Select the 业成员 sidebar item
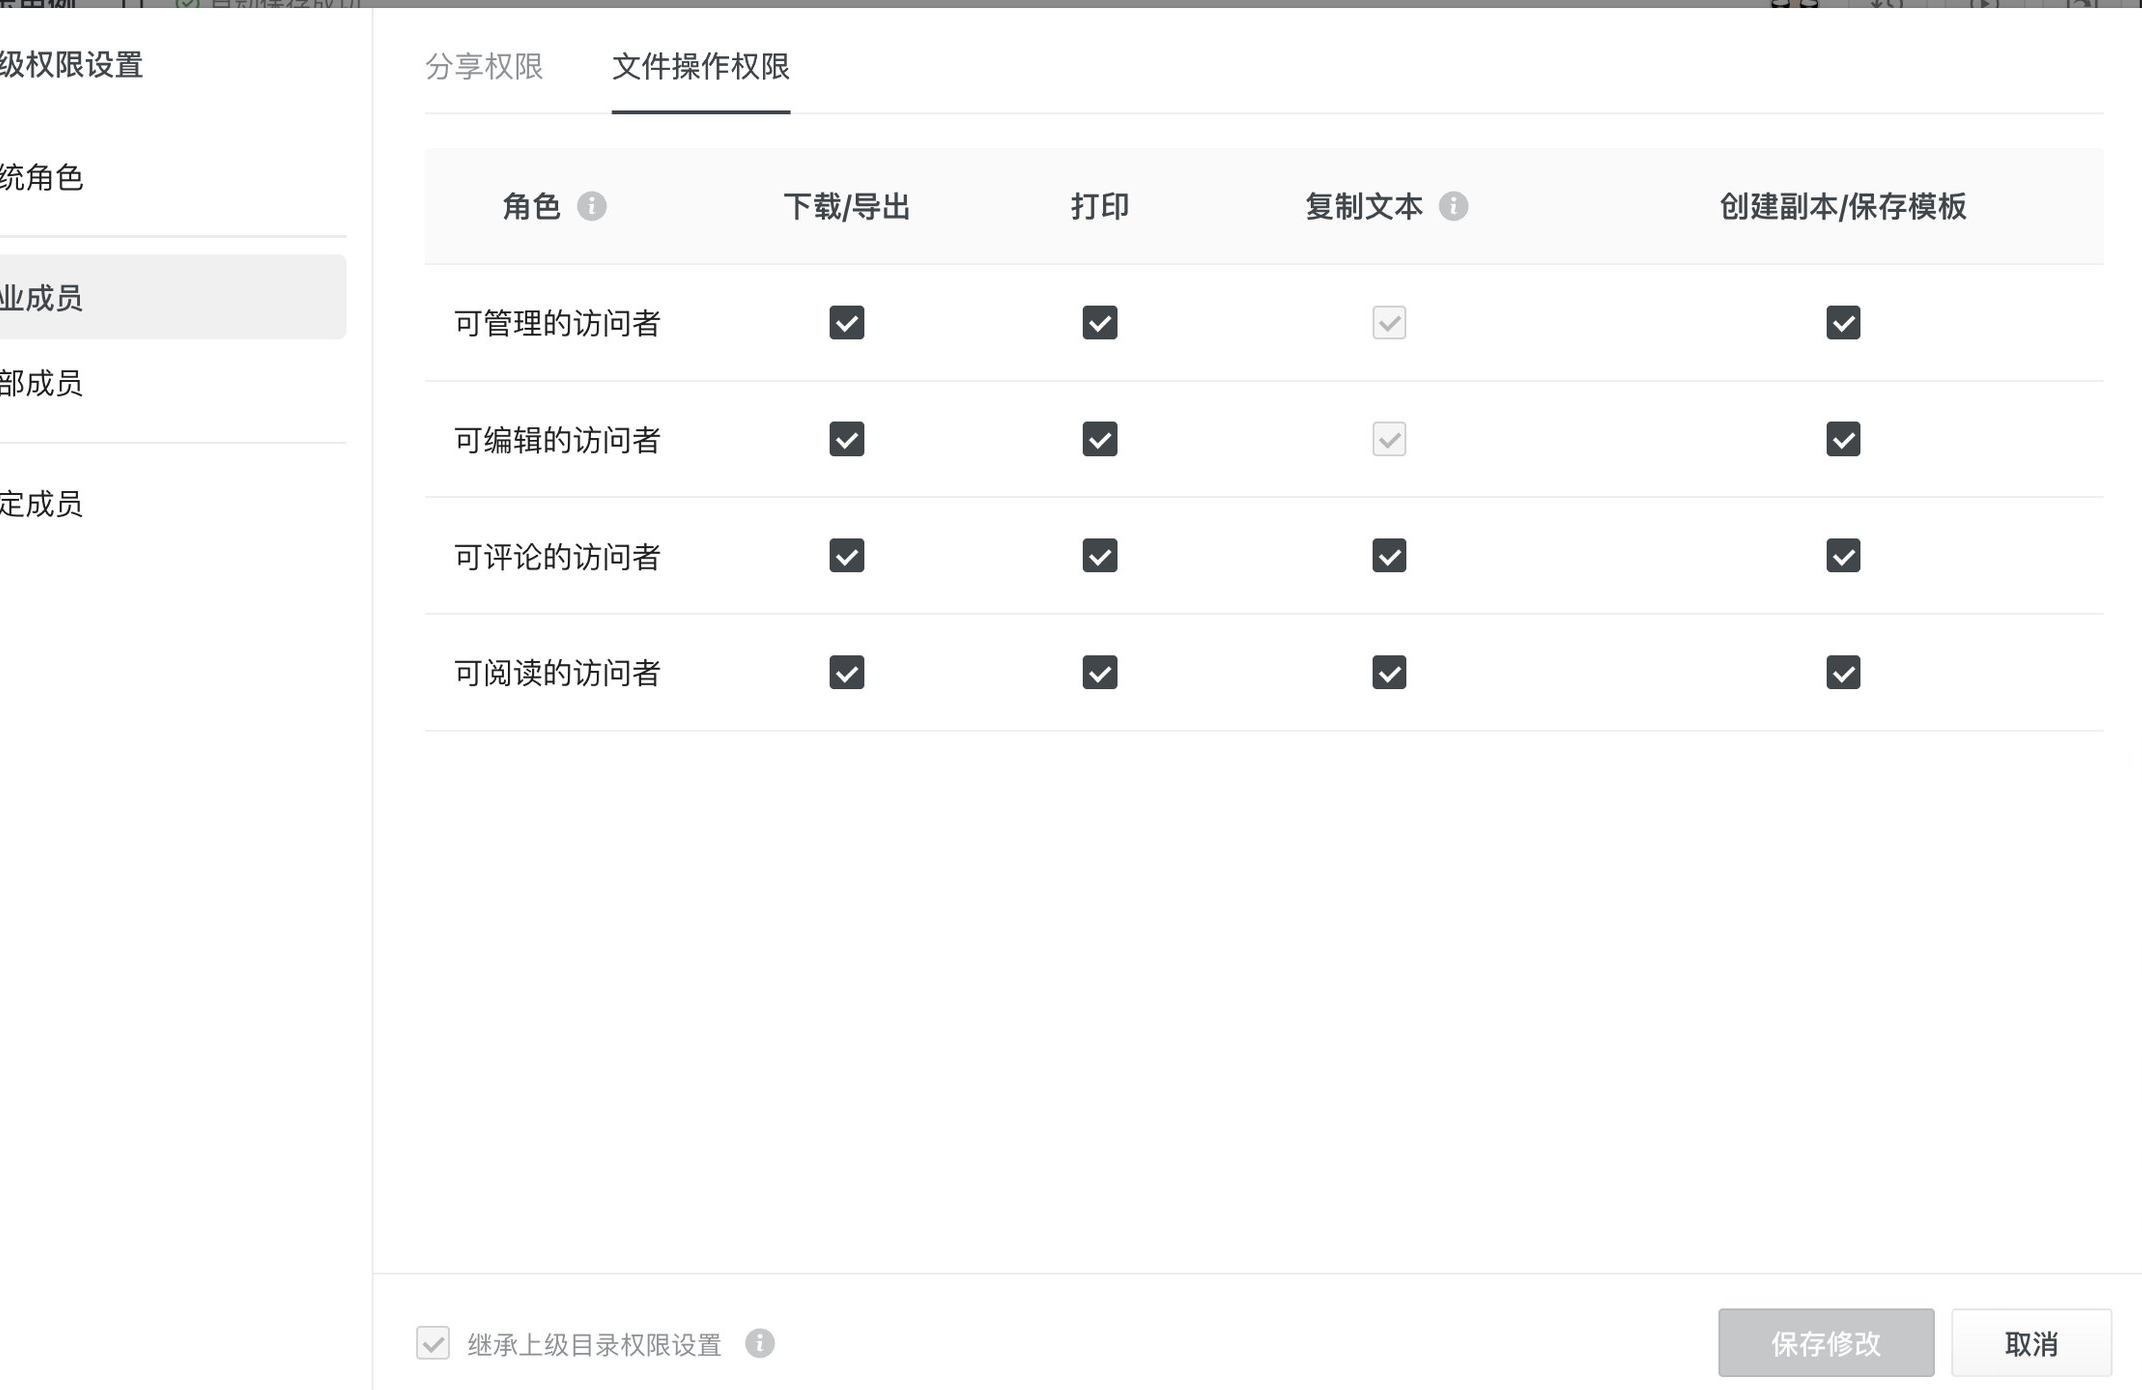Viewport: 2142px width, 1390px height. pos(172,297)
